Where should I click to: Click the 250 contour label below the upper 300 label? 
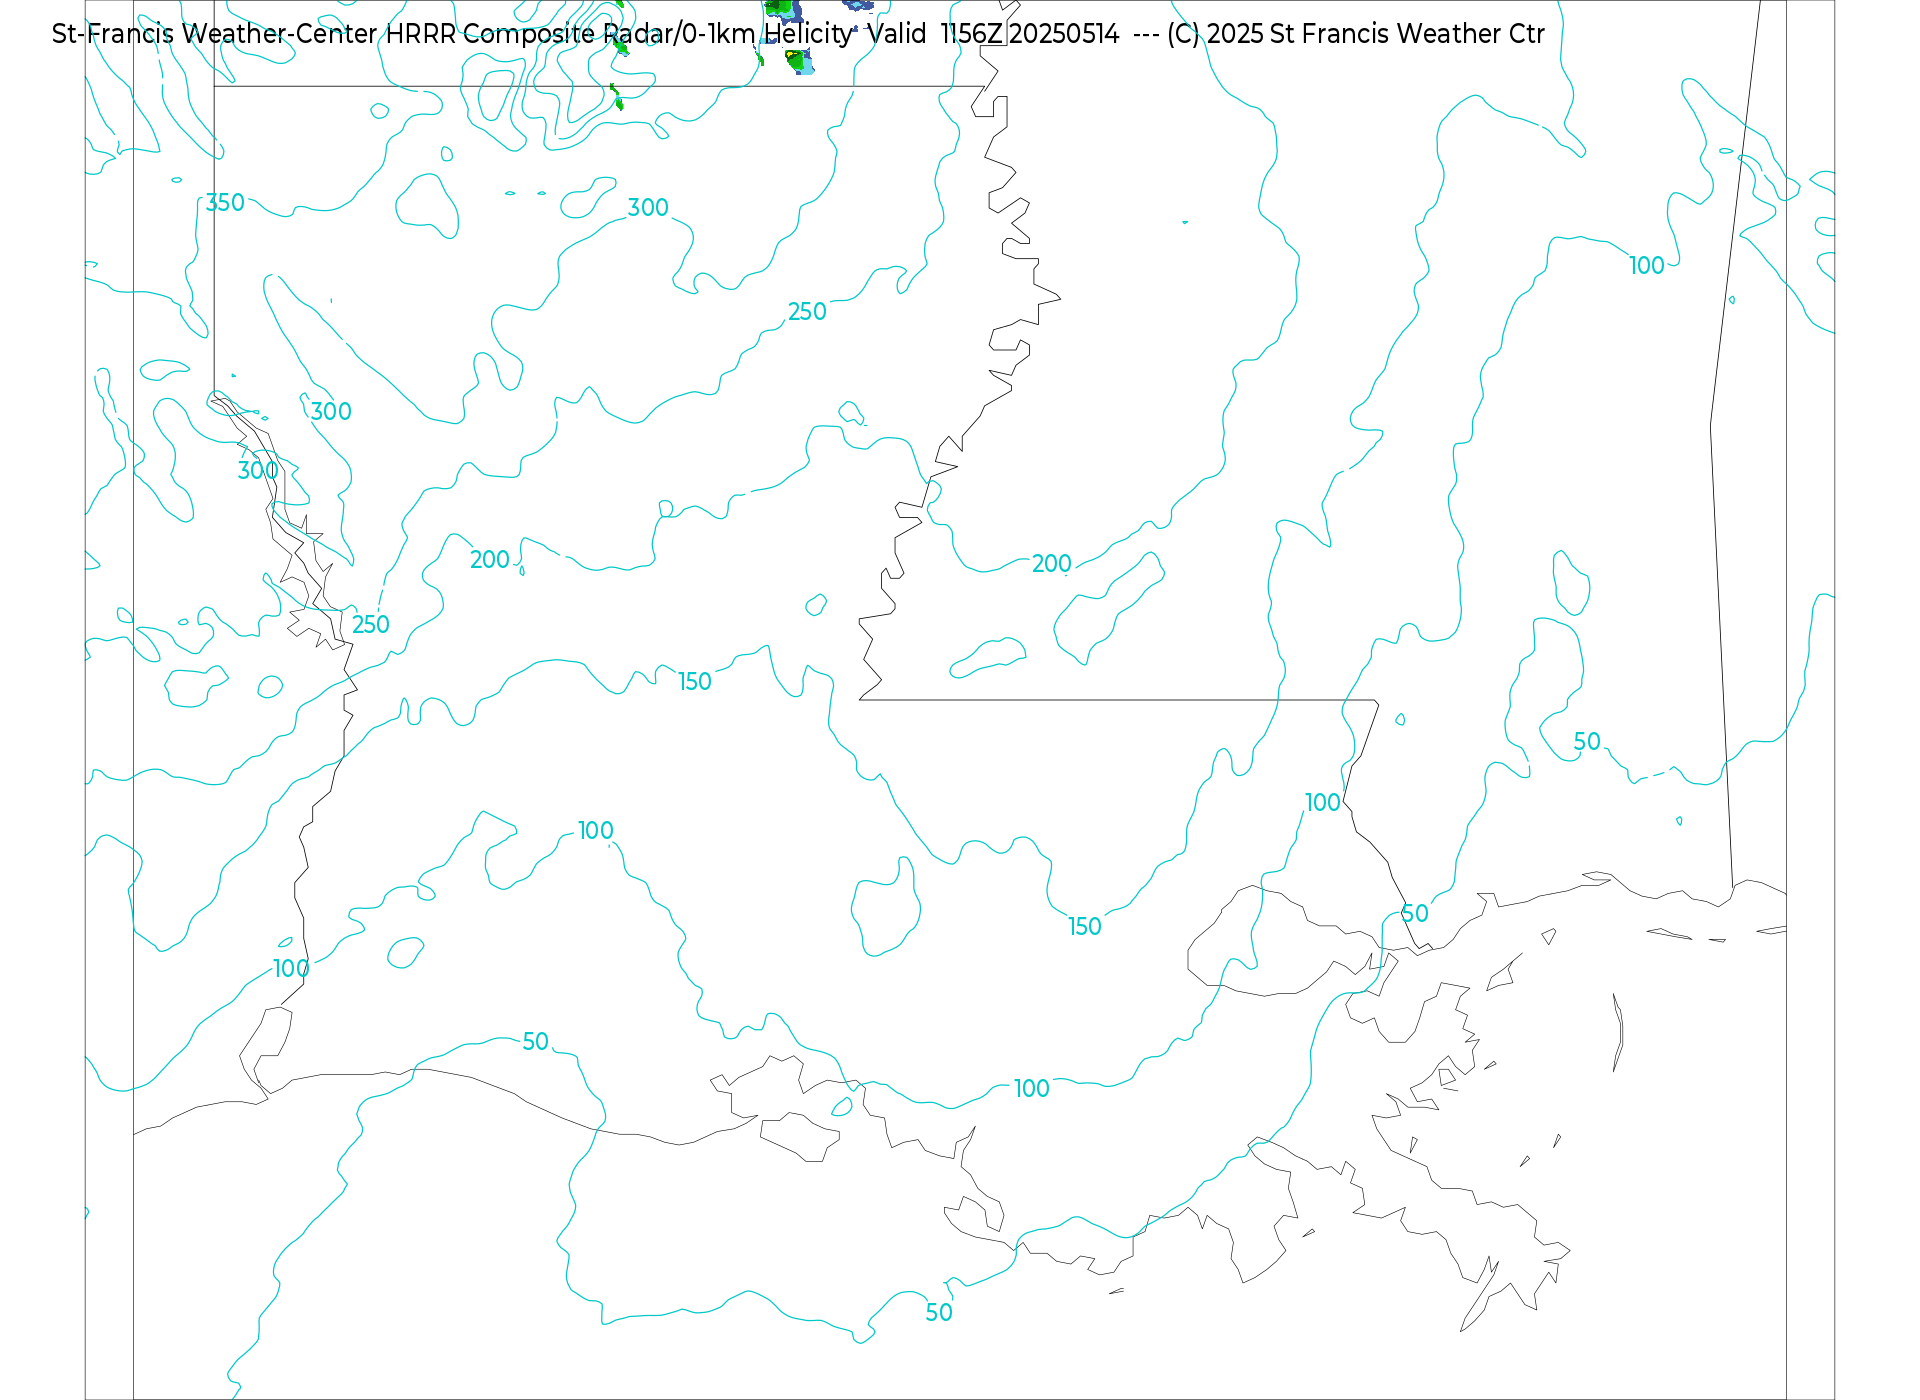pyautogui.click(x=807, y=312)
